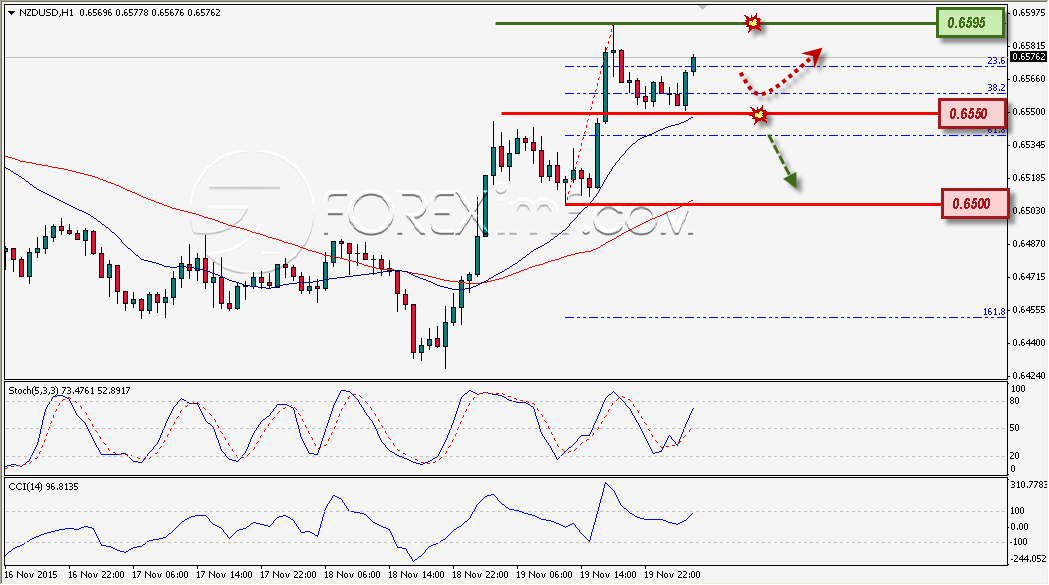Viewport: 1049px width, 585px height.
Task: Click the 18 Nov 14:00 time axis label
Action: point(416,575)
